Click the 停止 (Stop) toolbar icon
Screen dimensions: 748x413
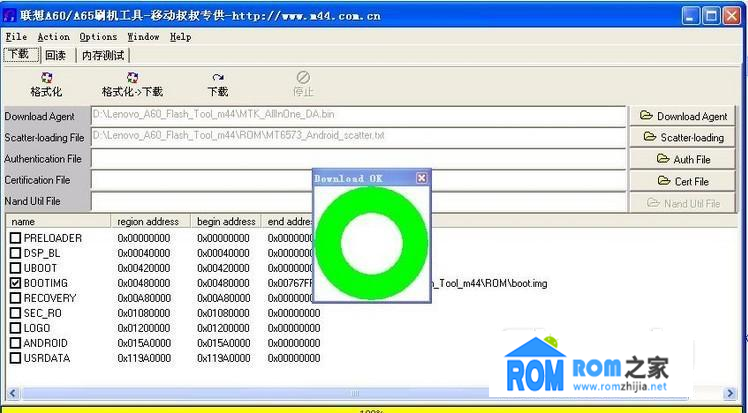pyautogui.click(x=303, y=77)
